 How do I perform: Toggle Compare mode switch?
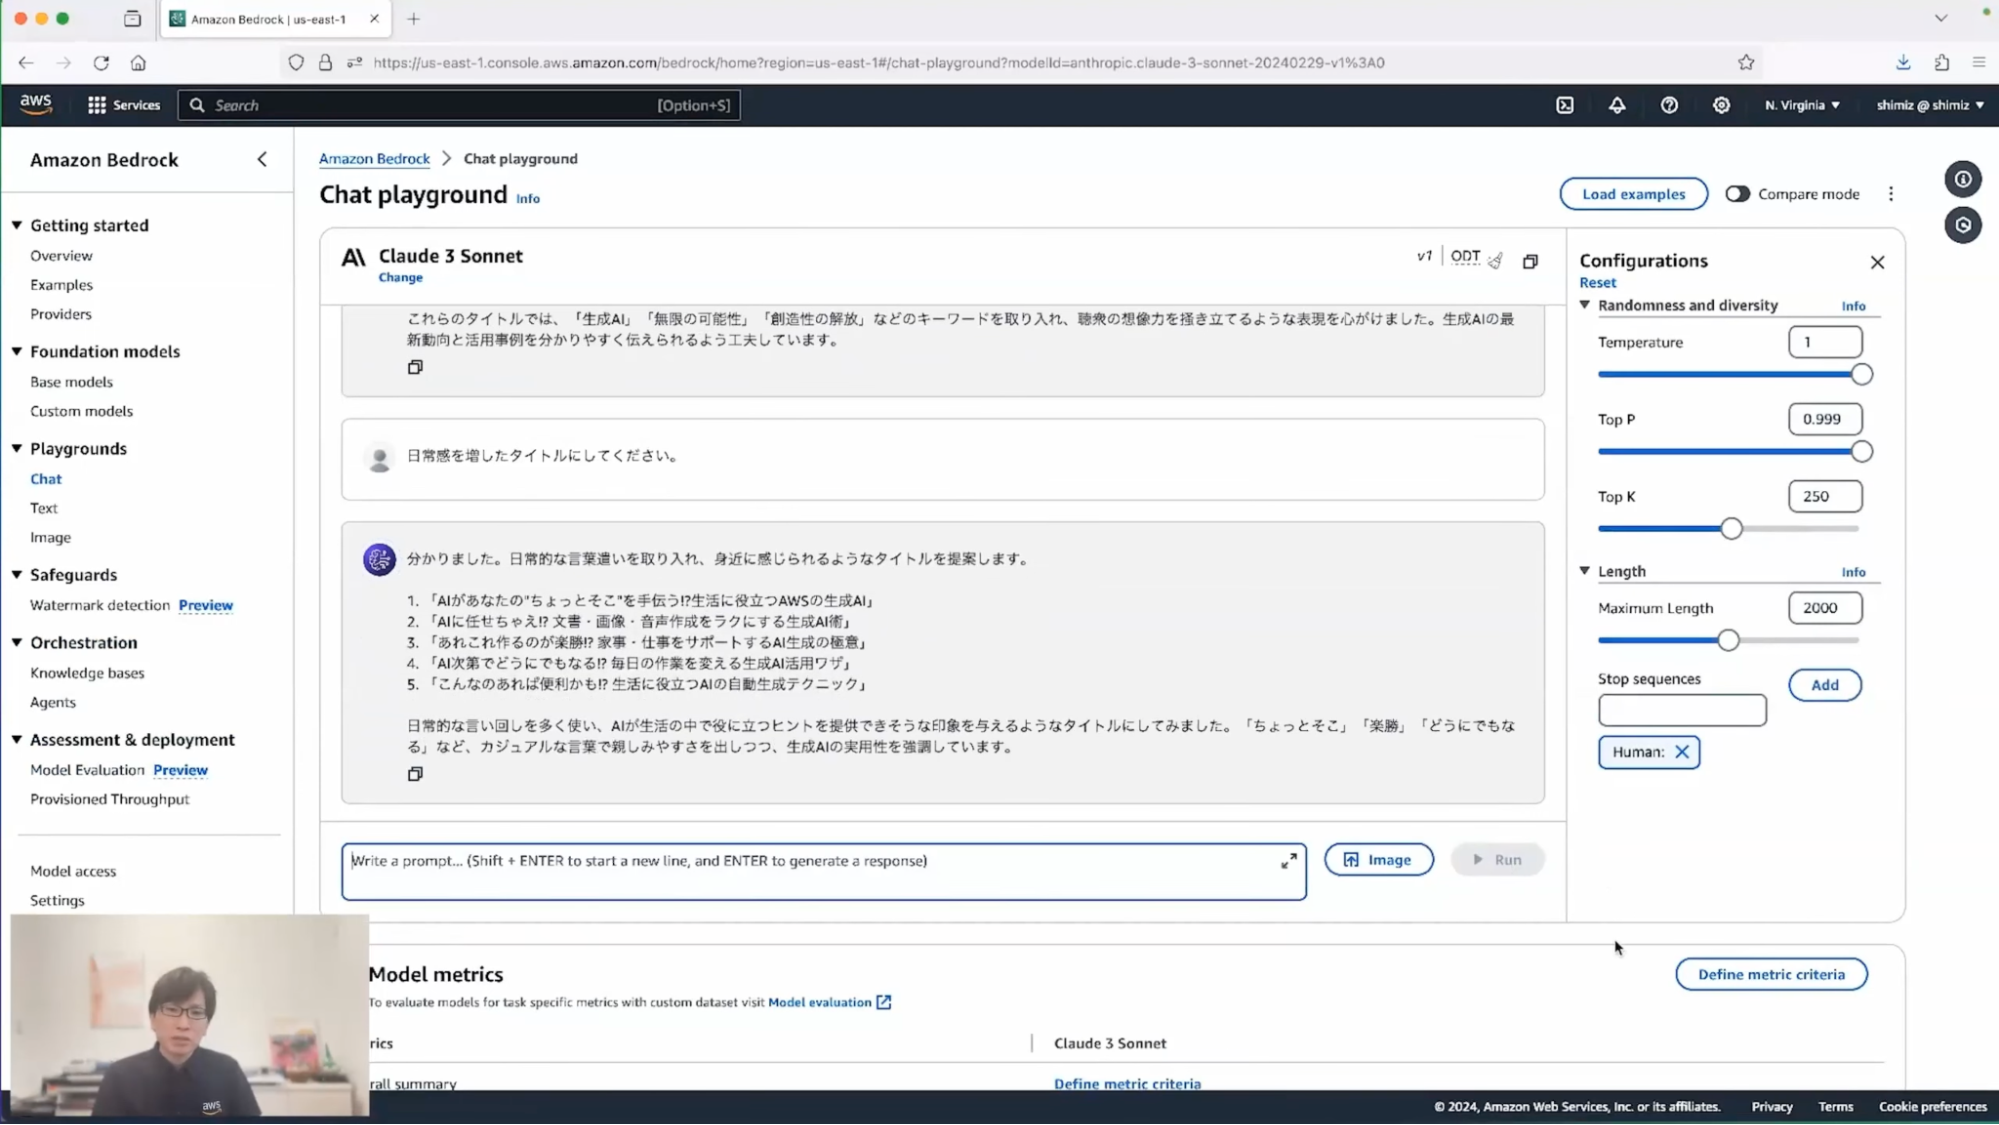tap(1738, 194)
